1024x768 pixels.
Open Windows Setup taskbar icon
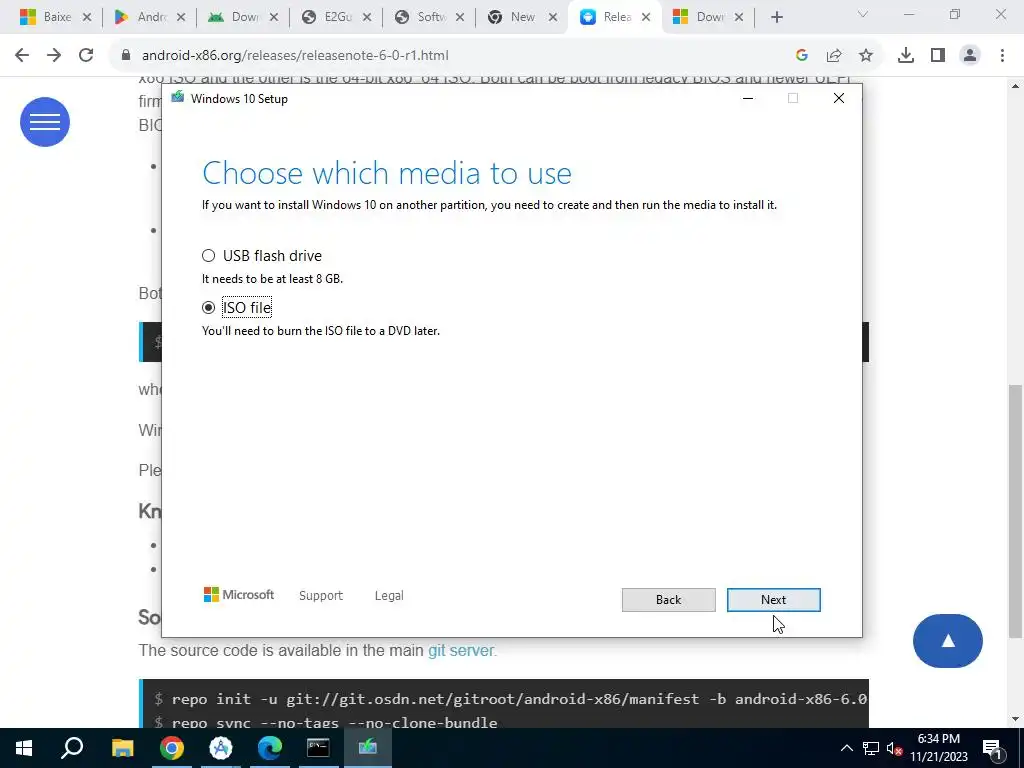coord(368,748)
